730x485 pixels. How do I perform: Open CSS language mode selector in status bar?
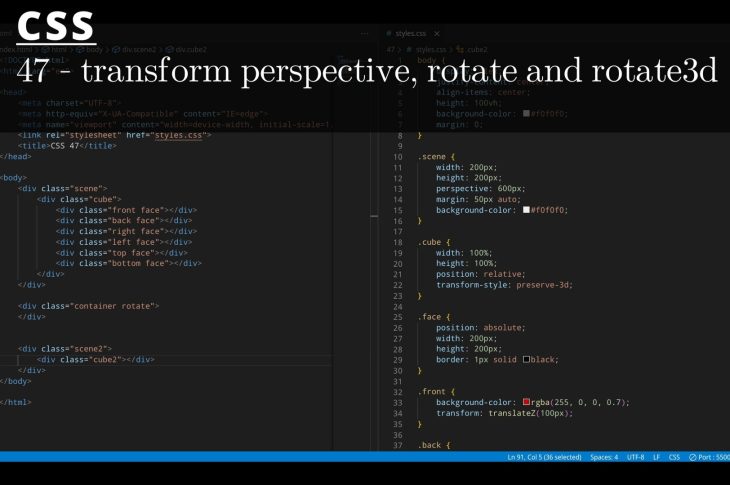pyautogui.click(x=674, y=457)
